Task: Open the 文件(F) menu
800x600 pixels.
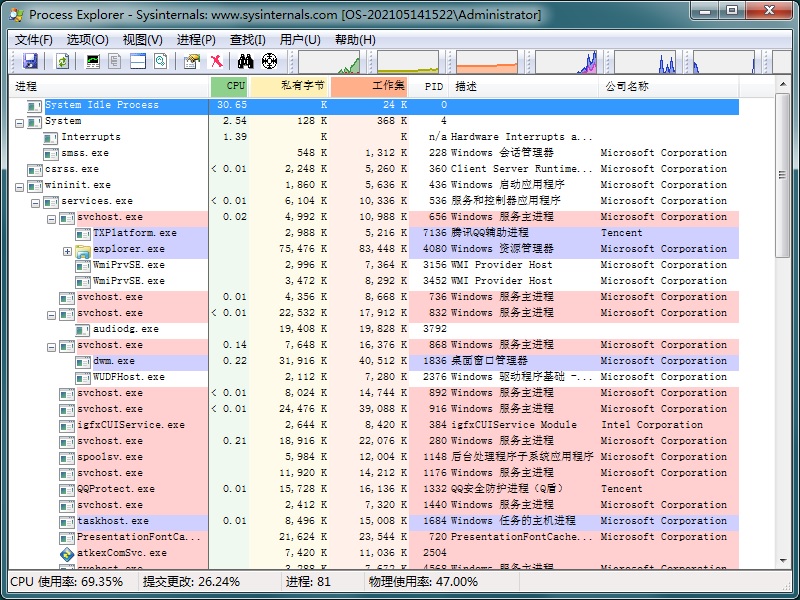Action: point(34,40)
